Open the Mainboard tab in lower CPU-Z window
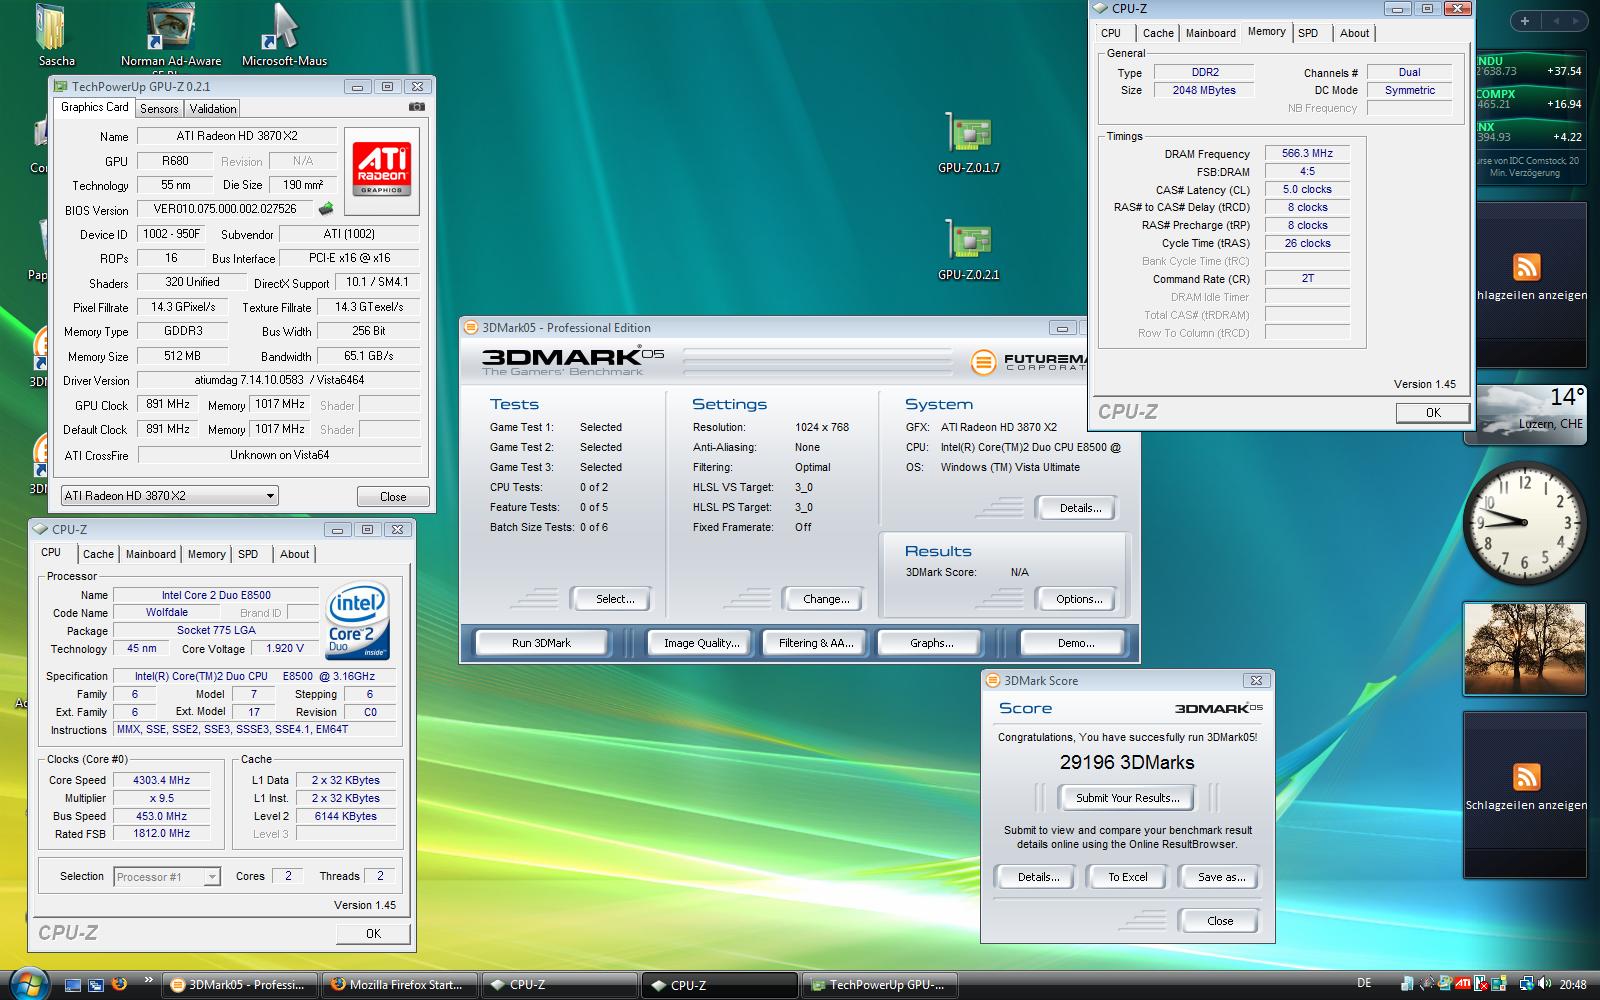The width and height of the screenshot is (1600, 1000). (x=151, y=554)
